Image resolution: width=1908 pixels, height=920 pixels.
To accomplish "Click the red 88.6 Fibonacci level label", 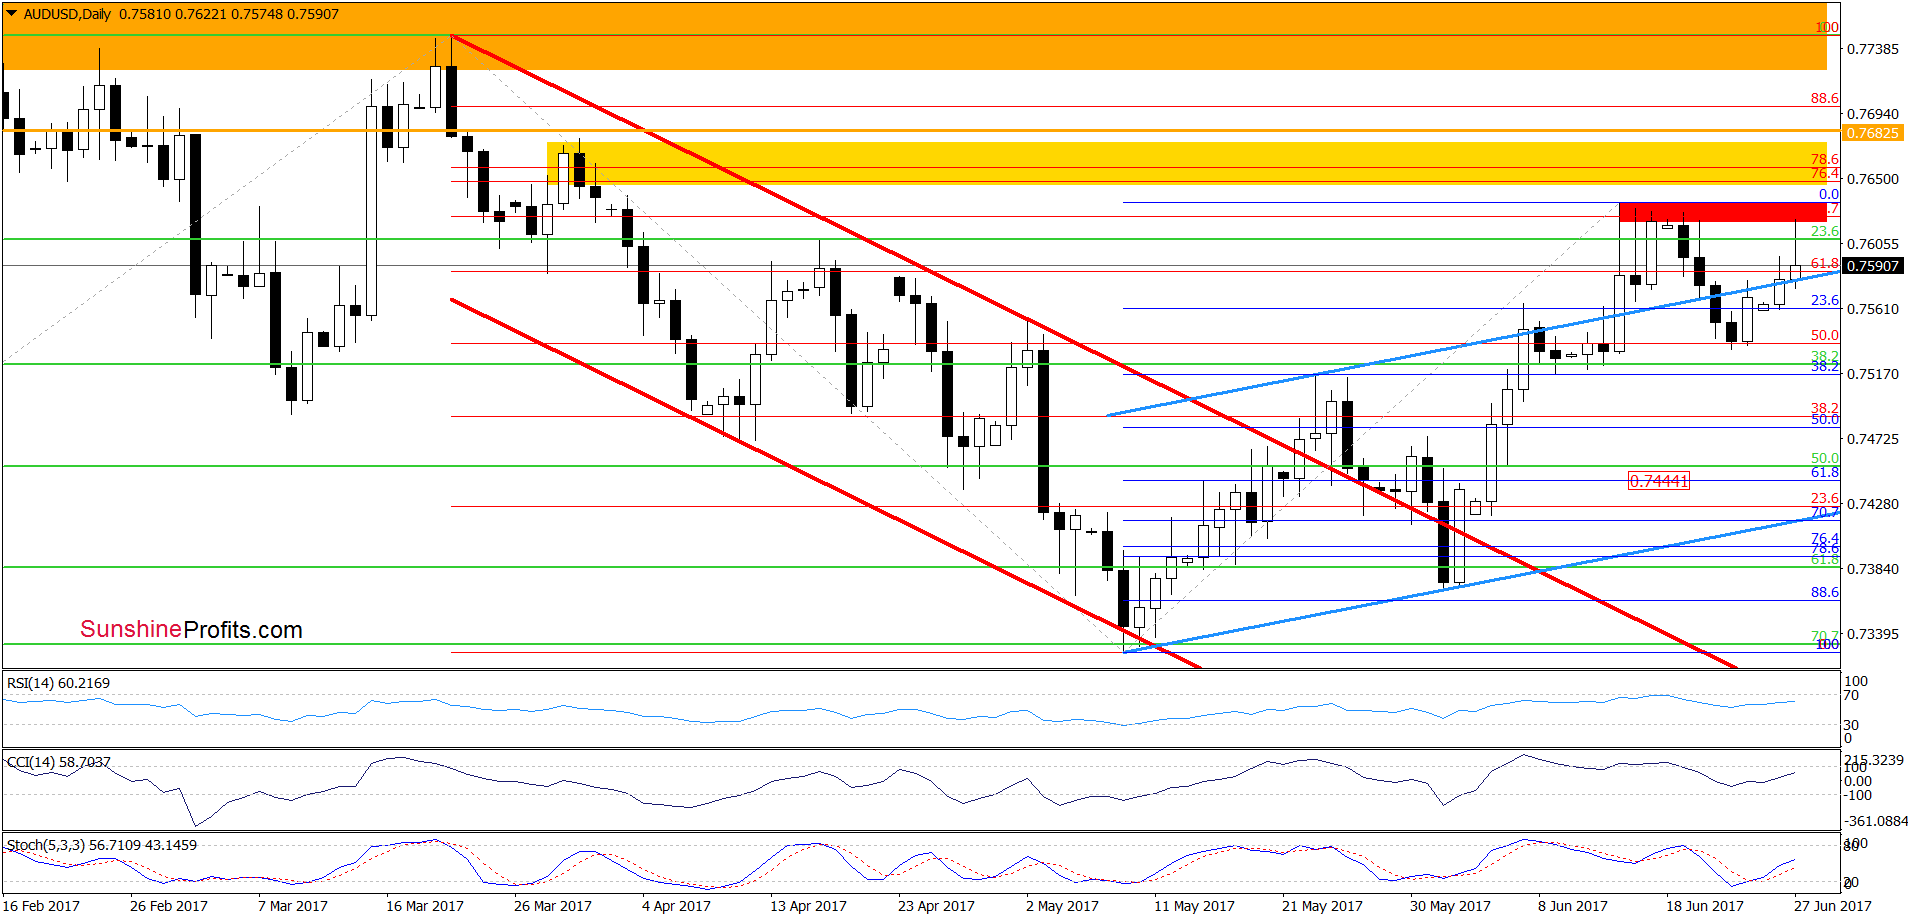I will (1825, 98).
